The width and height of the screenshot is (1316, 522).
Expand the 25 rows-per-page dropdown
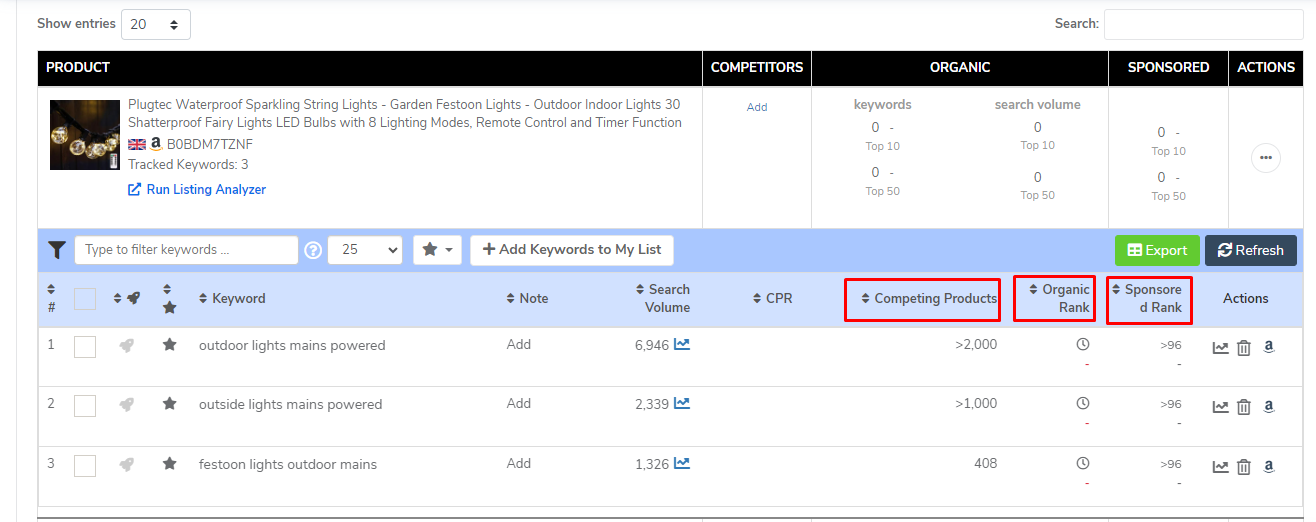click(x=365, y=250)
